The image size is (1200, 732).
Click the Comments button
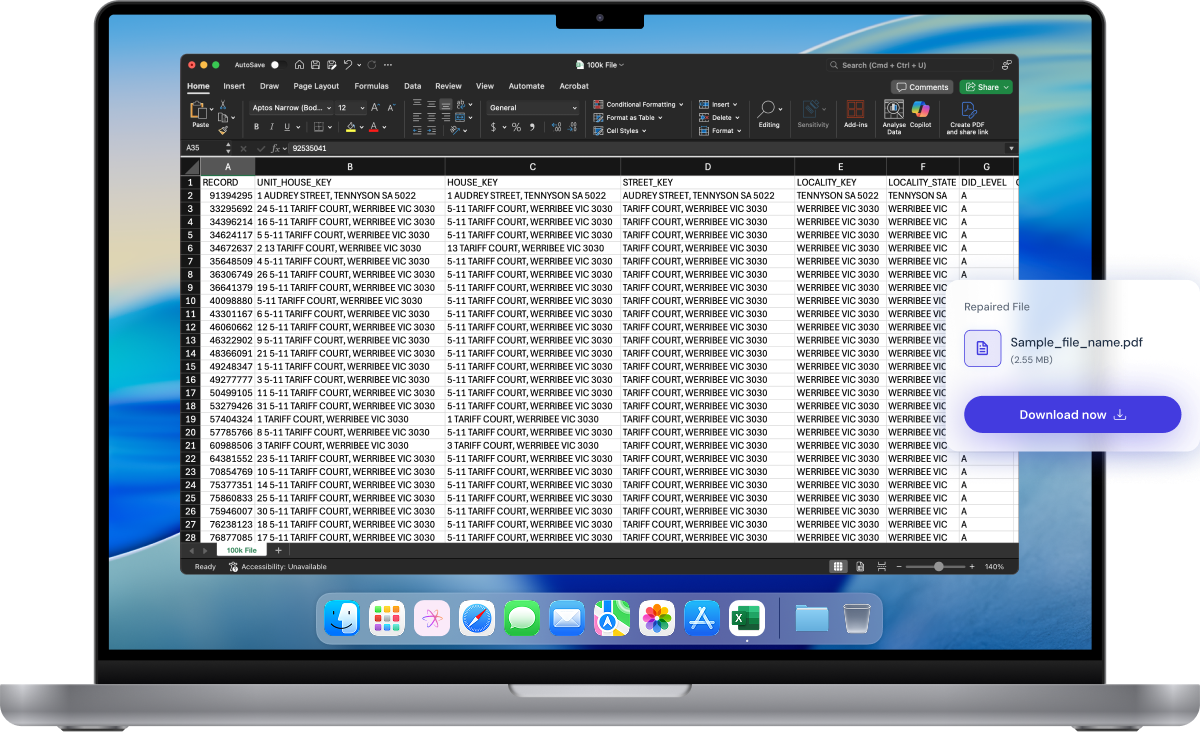[922, 87]
